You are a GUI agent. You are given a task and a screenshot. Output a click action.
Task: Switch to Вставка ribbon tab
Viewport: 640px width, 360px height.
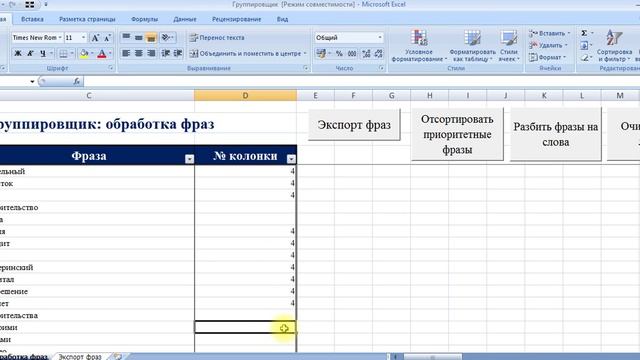pos(32,19)
